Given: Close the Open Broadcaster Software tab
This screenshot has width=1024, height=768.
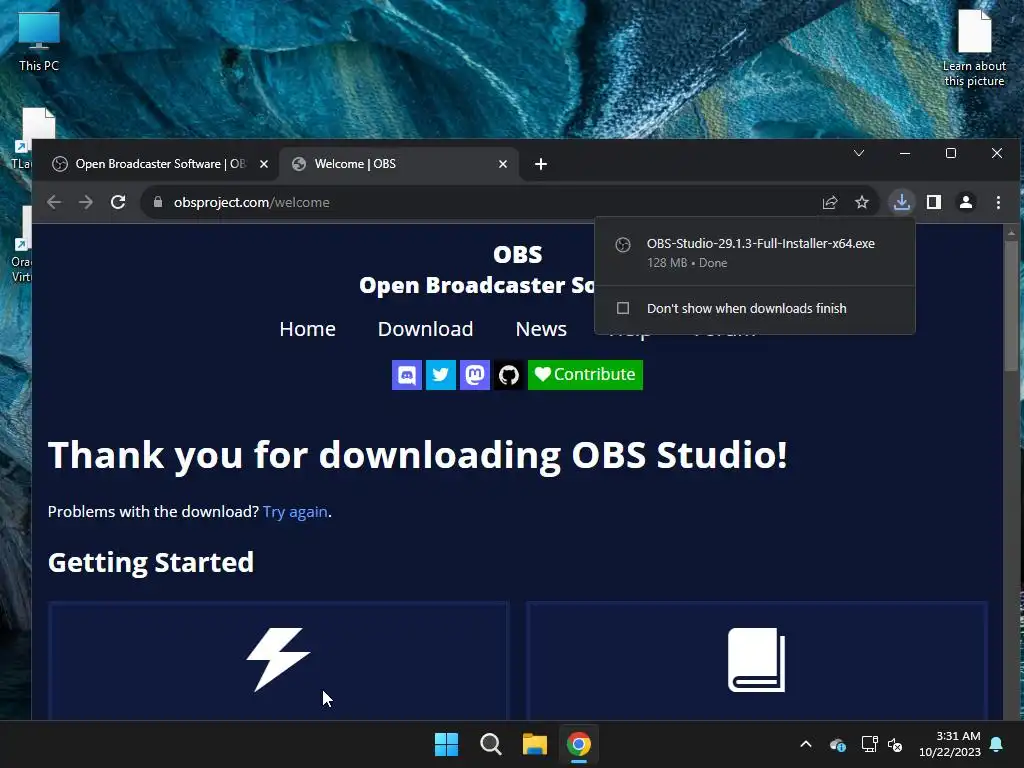Looking at the screenshot, I should pos(264,164).
